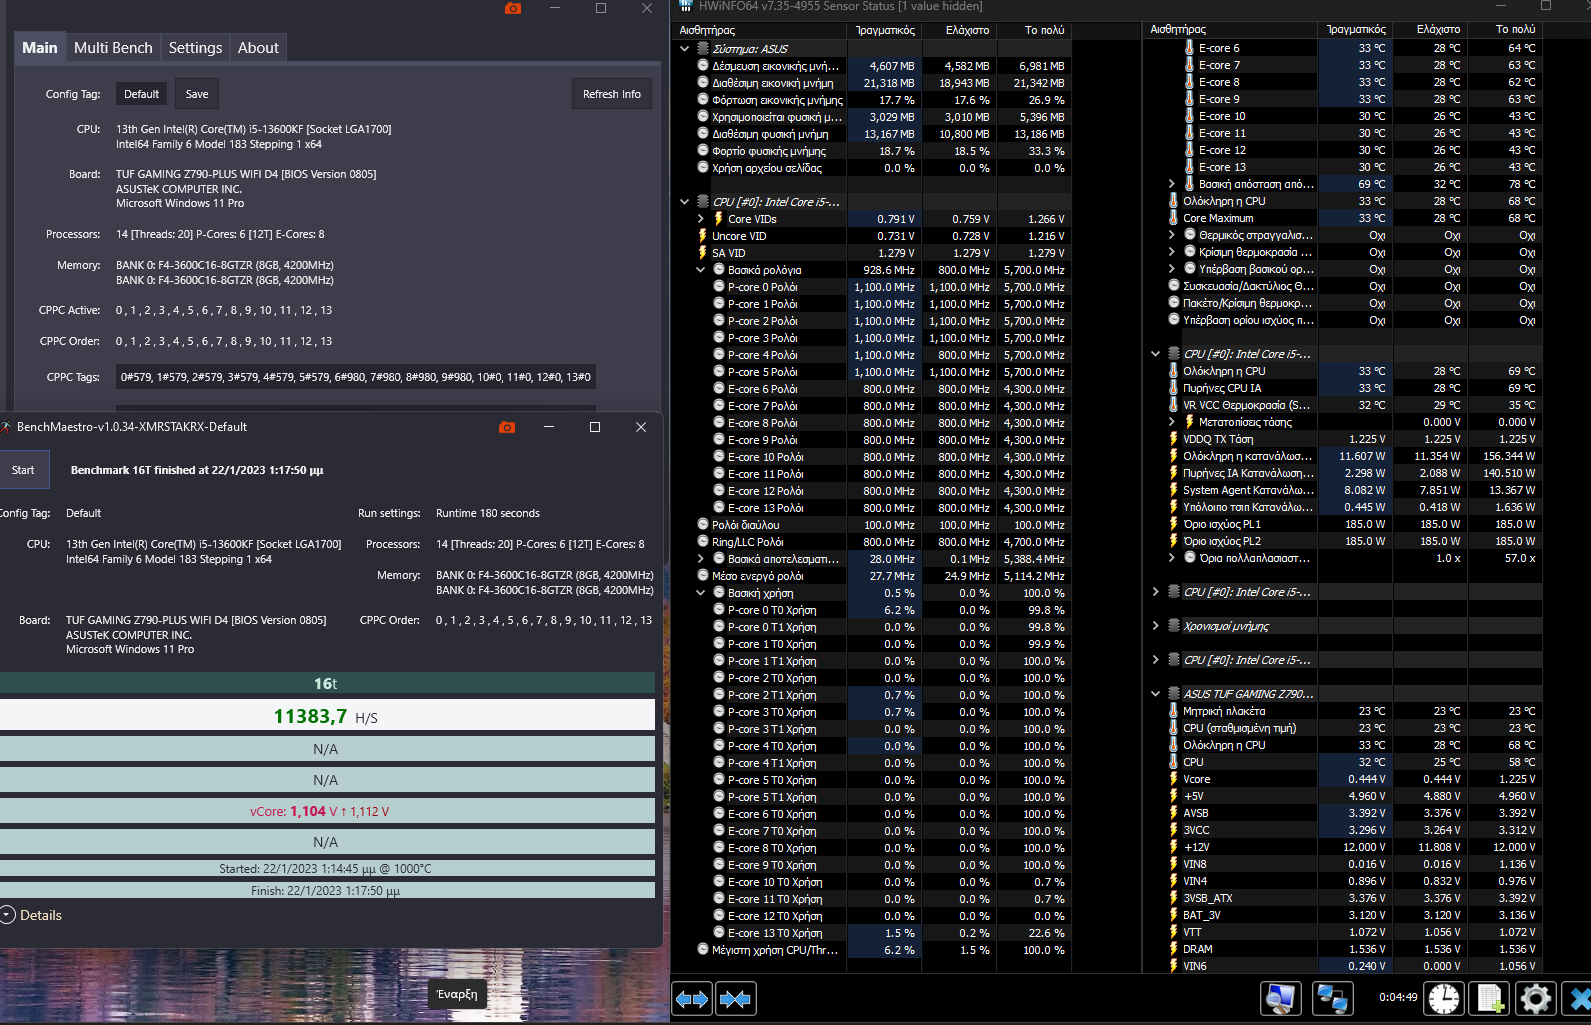Collapse the CPU [#0]: Intel Core i5 clocks group
Screen dimensions: 1591x1025
[x=684, y=202]
